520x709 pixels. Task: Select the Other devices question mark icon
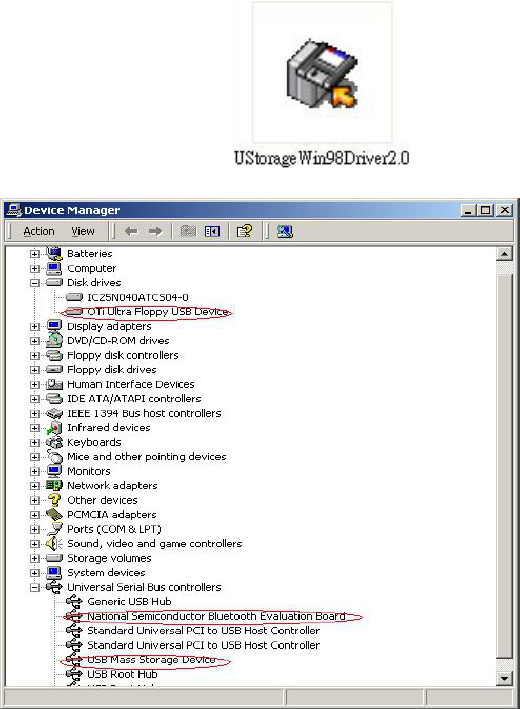(54, 500)
